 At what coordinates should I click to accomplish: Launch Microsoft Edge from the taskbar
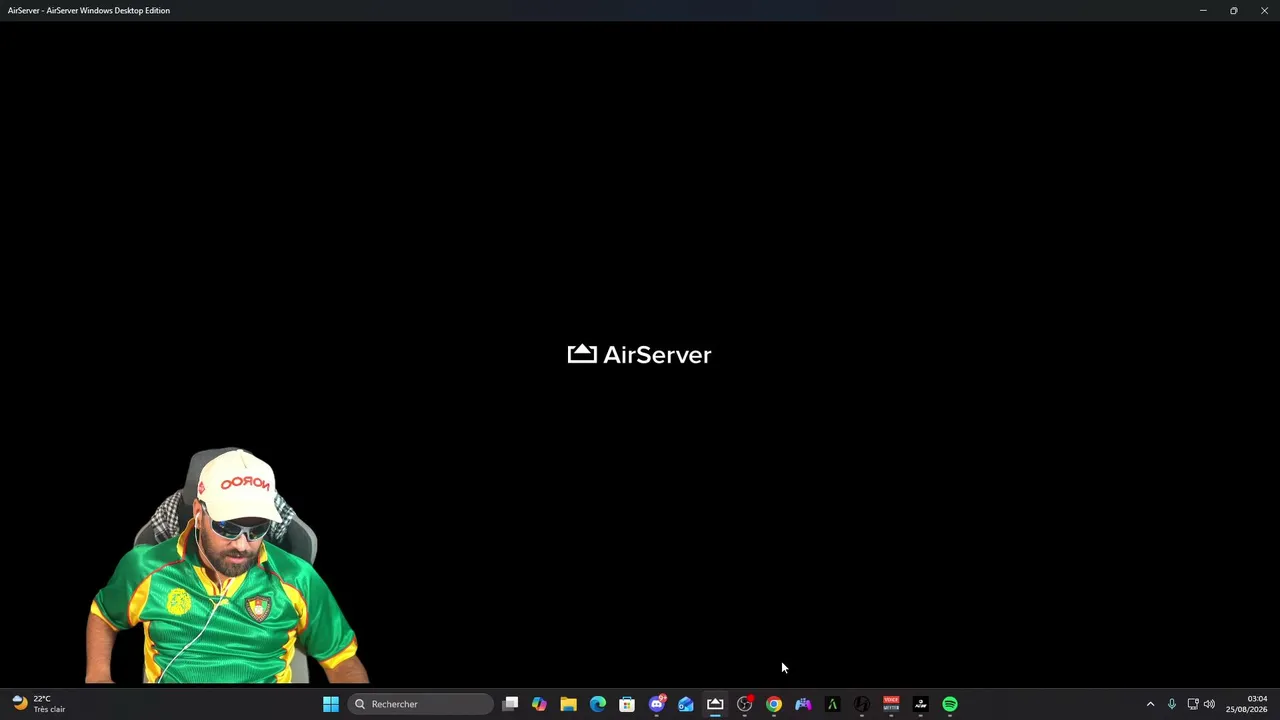pos(598,704)
